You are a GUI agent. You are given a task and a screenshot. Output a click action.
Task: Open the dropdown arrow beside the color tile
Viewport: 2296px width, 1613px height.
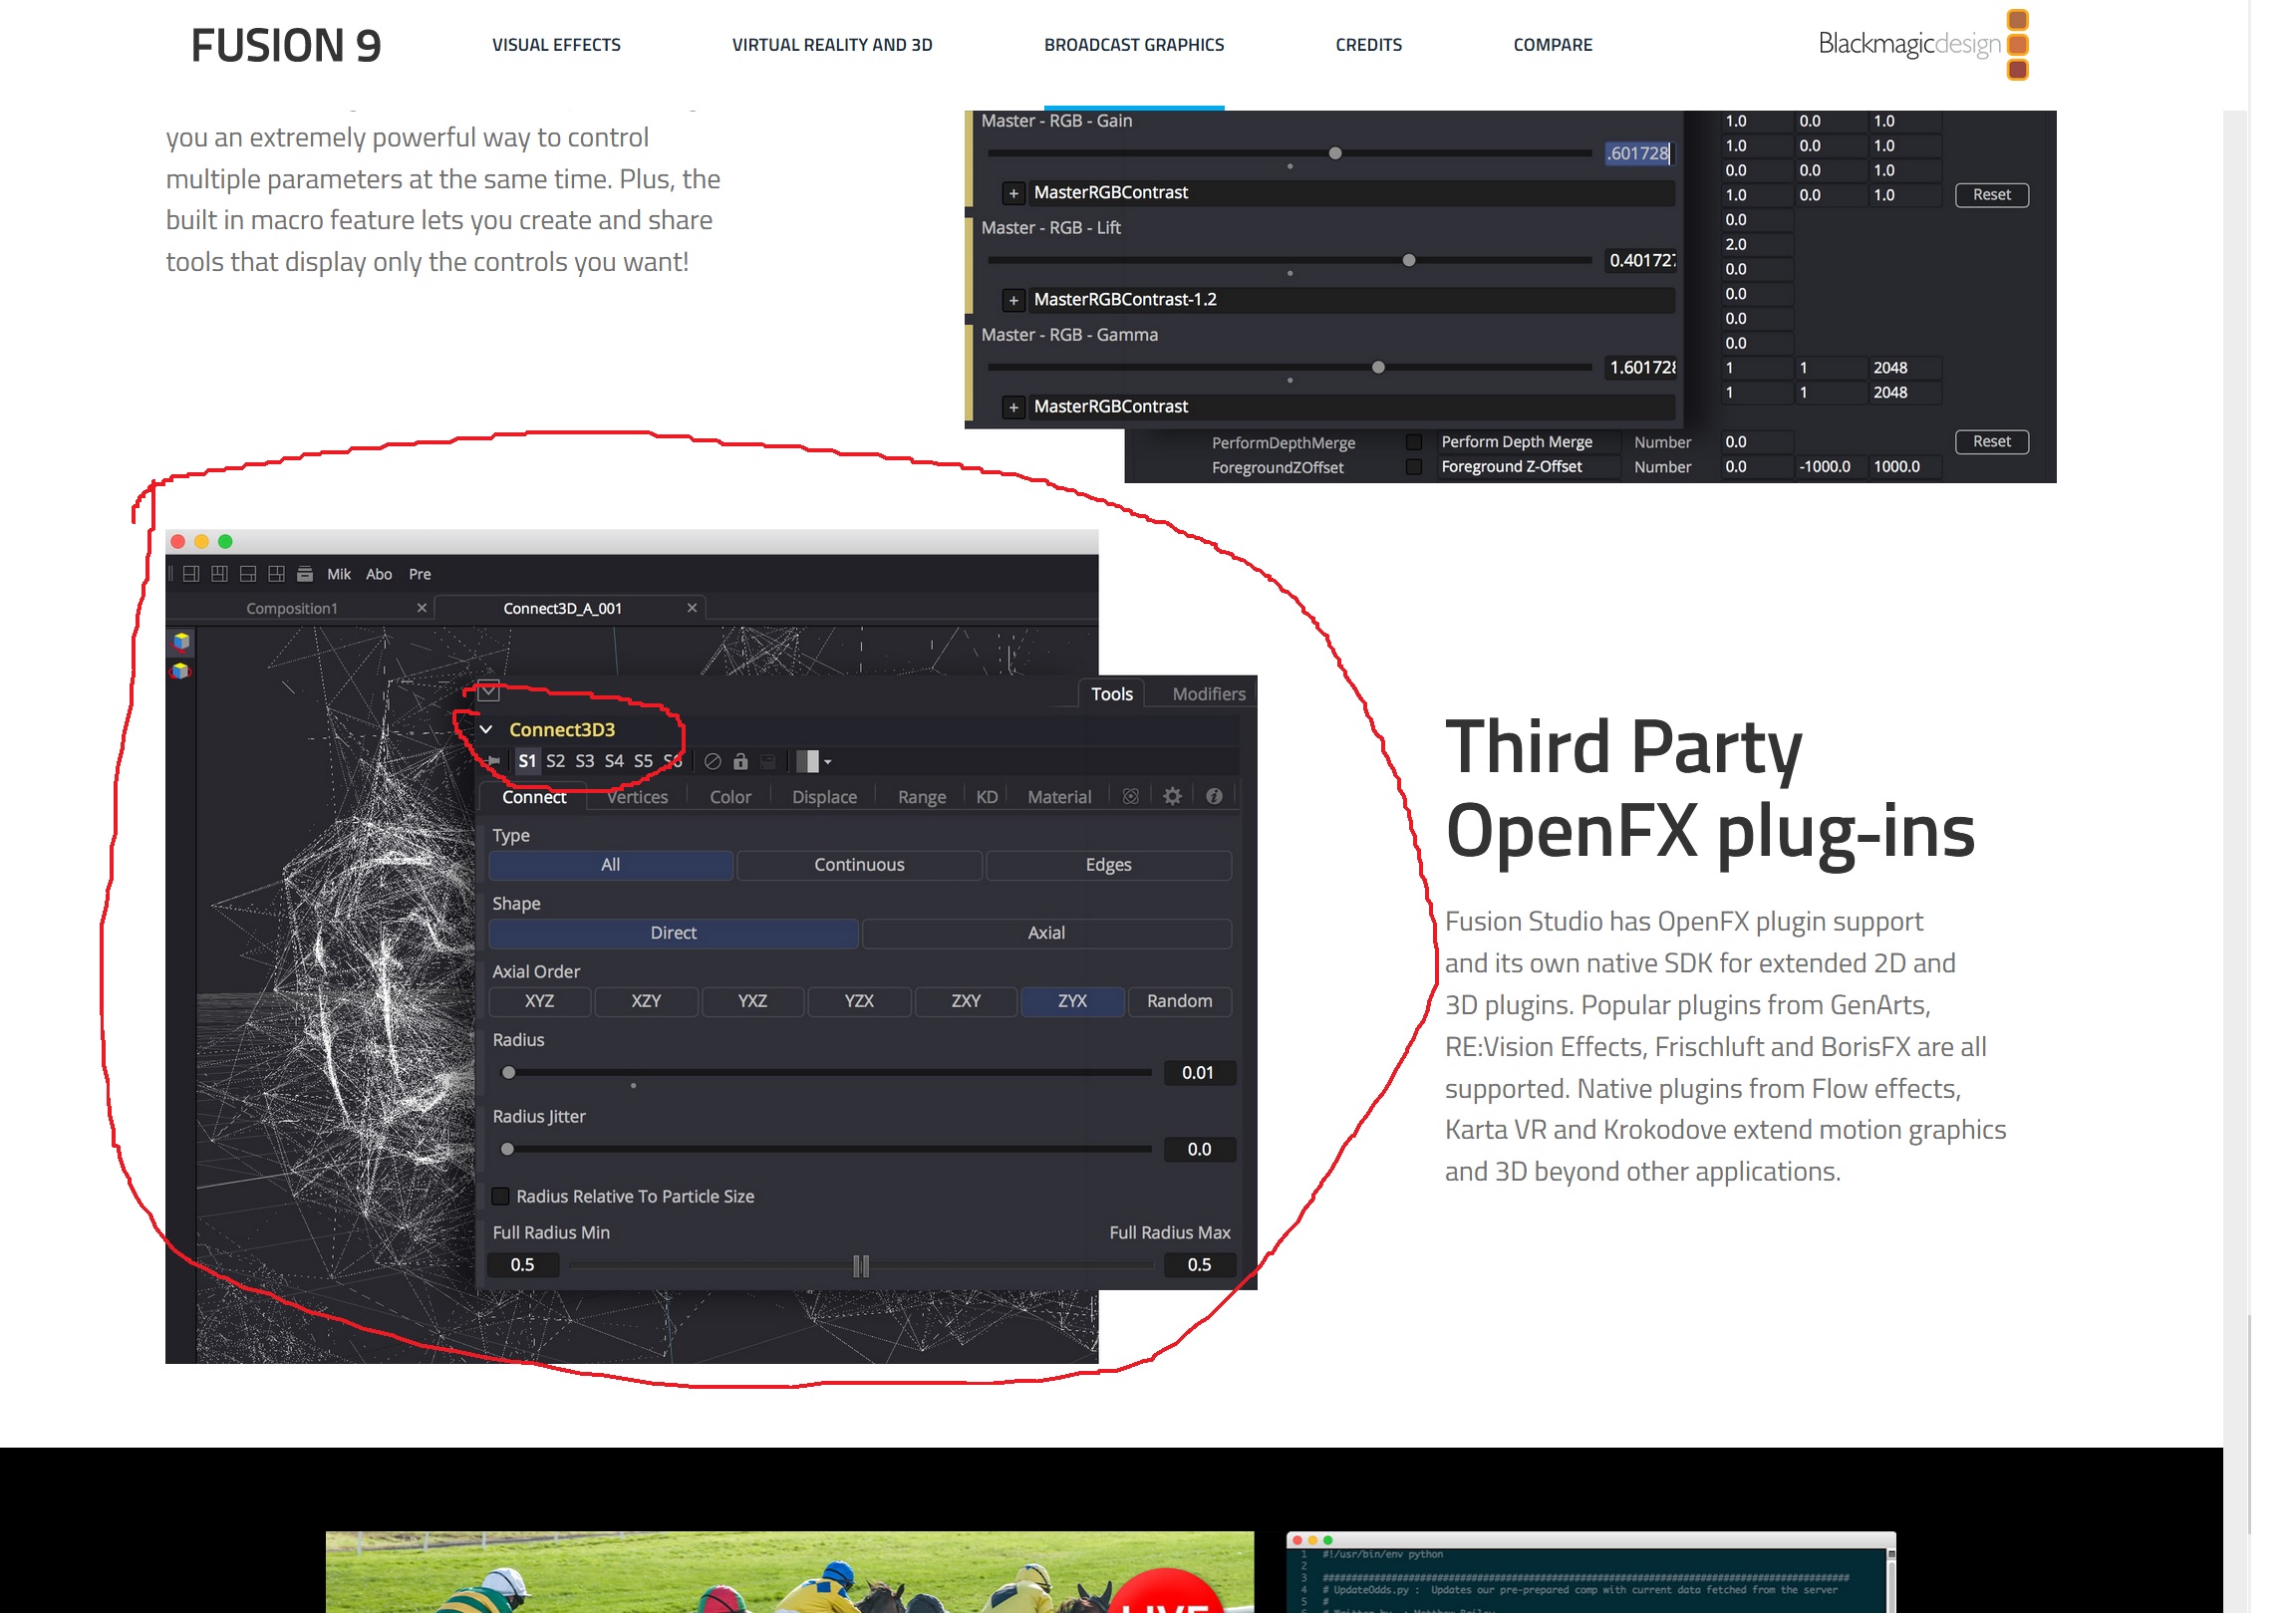(x=828, y=763)
